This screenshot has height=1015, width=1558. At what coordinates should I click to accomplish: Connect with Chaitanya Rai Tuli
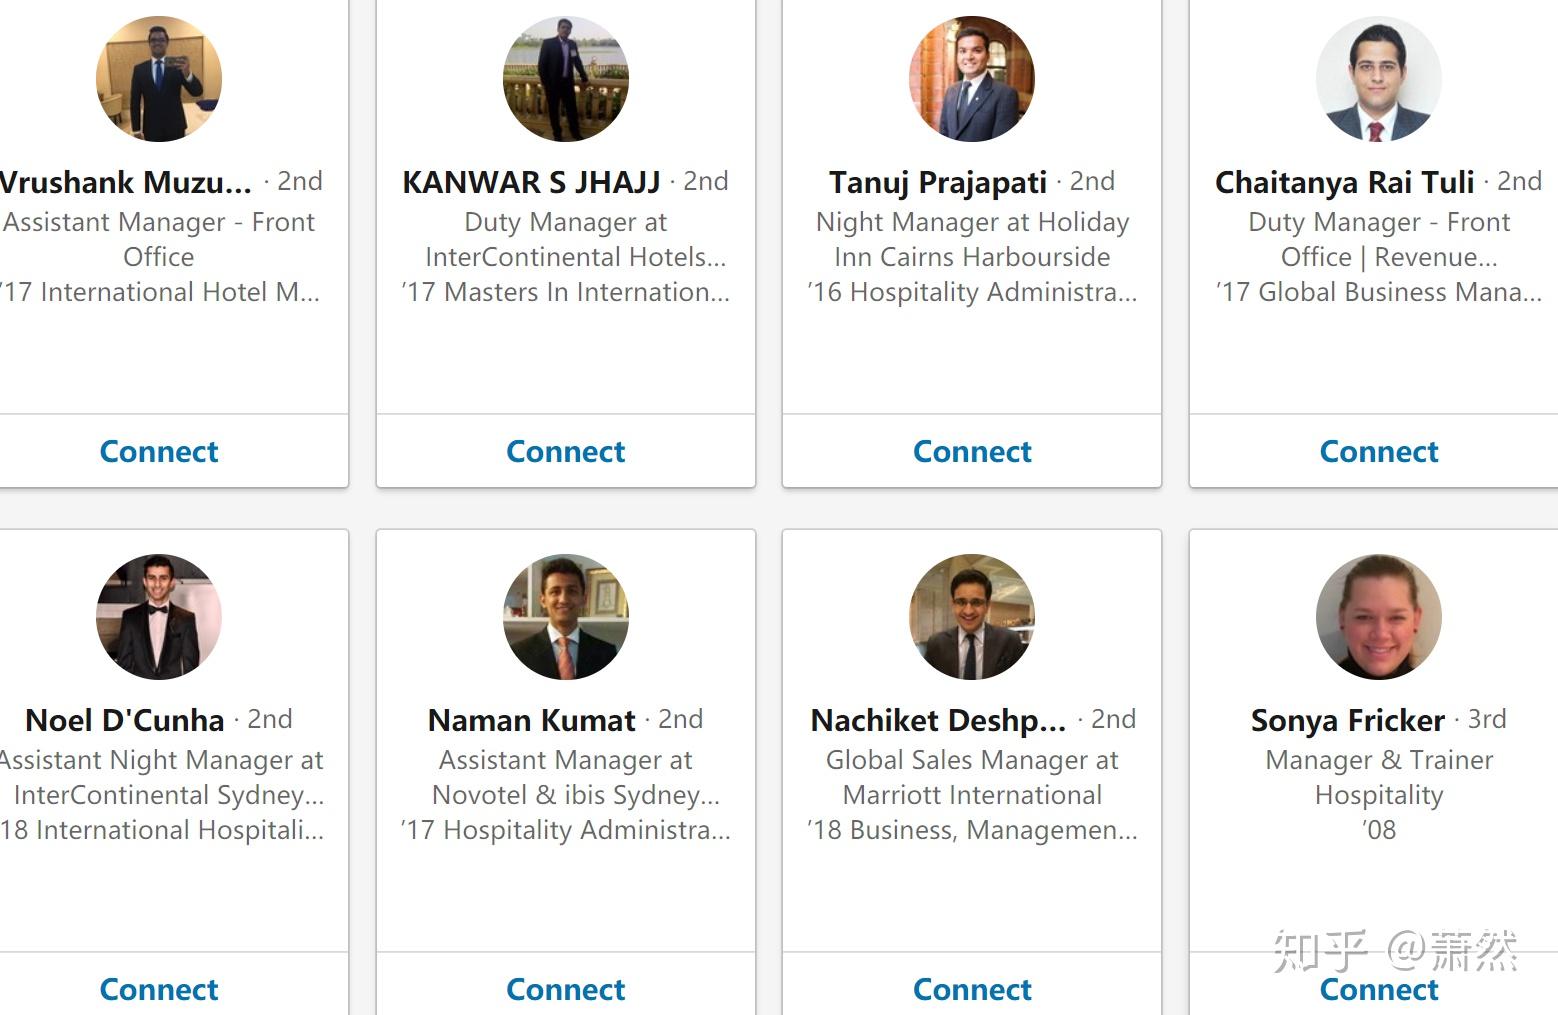click(x=1379, y=451)
